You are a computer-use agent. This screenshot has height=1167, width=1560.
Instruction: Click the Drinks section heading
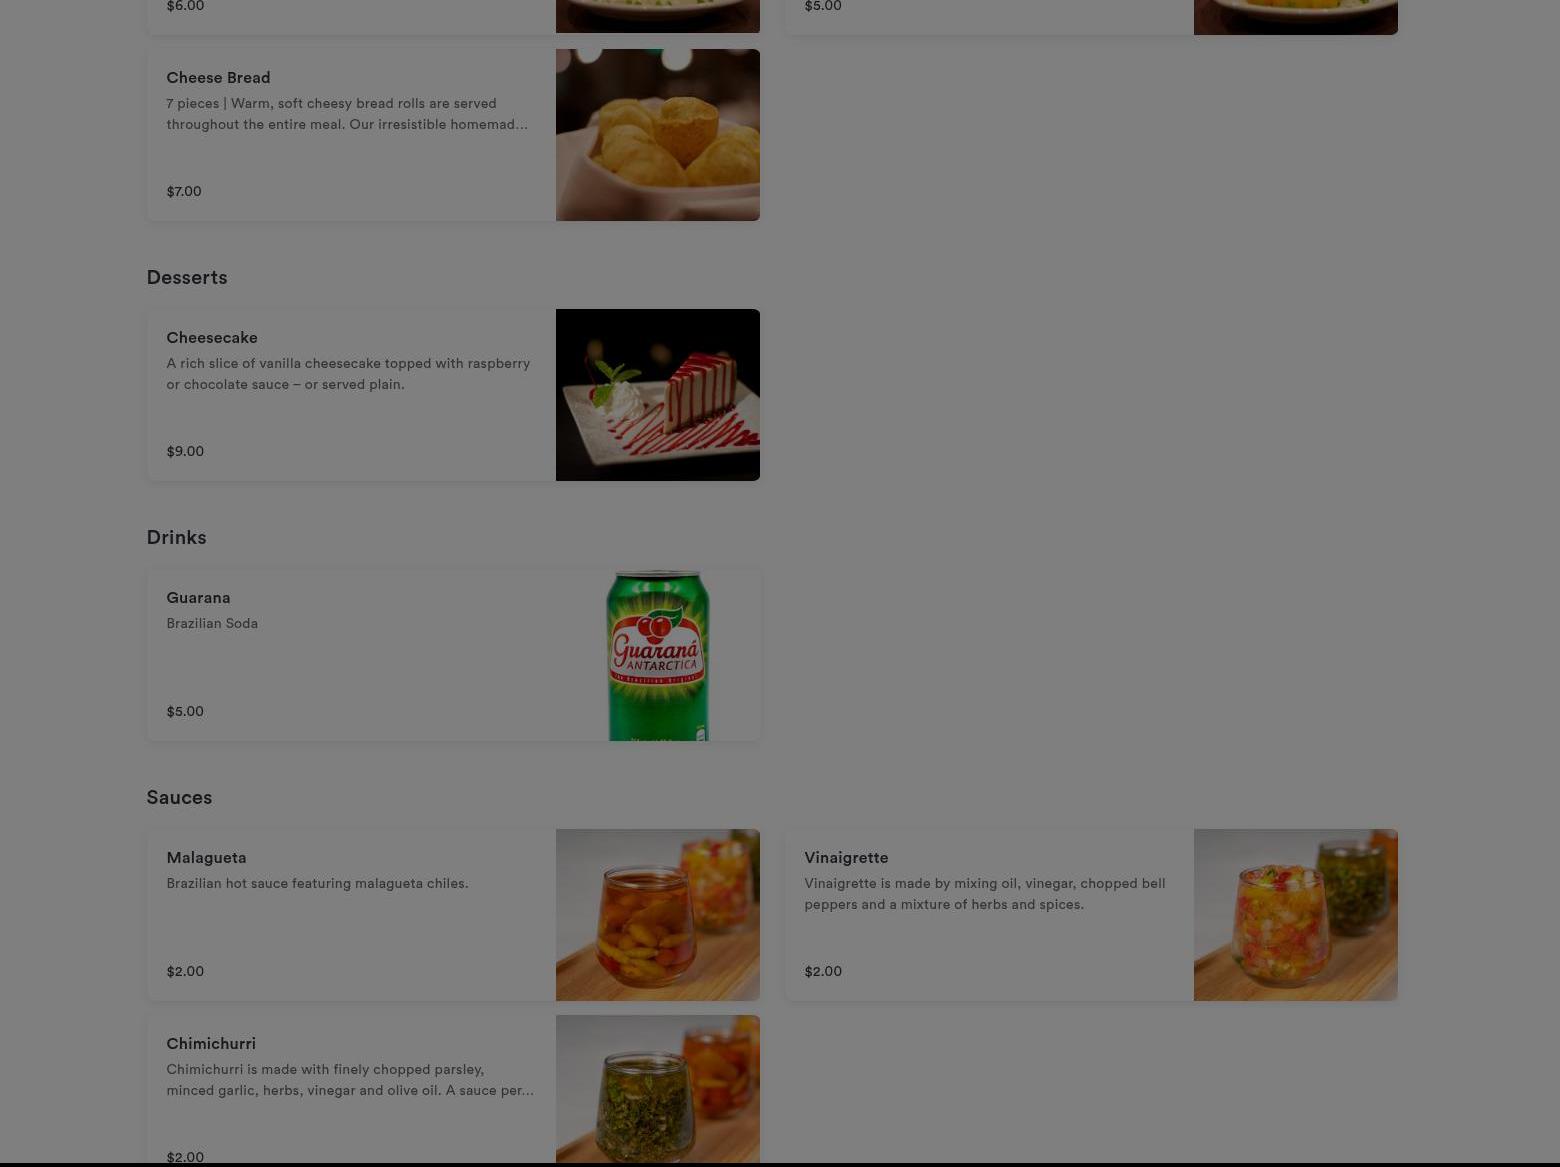tap(176, 538)
